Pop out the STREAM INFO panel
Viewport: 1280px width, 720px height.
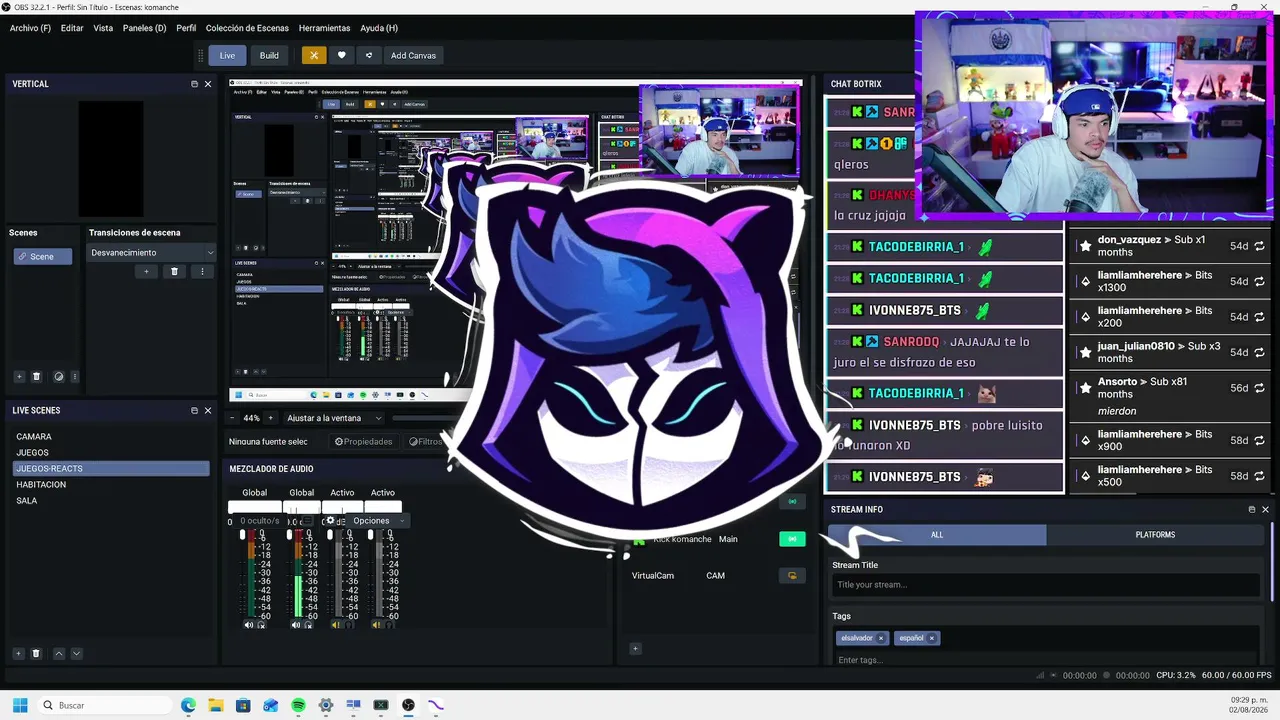coord(1251,509)
